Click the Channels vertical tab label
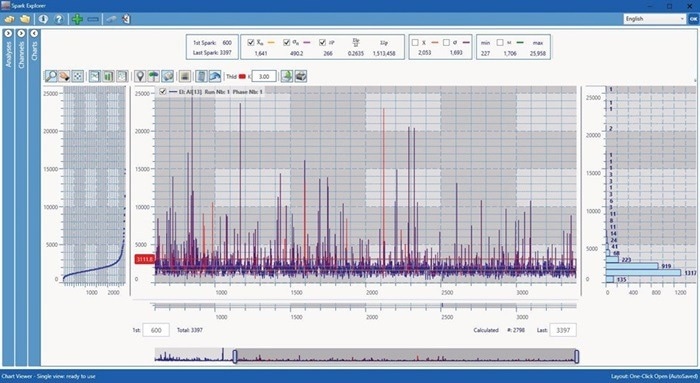Image resolution: width=700 pixels, height=383 pixels. [x=21, y=55]
